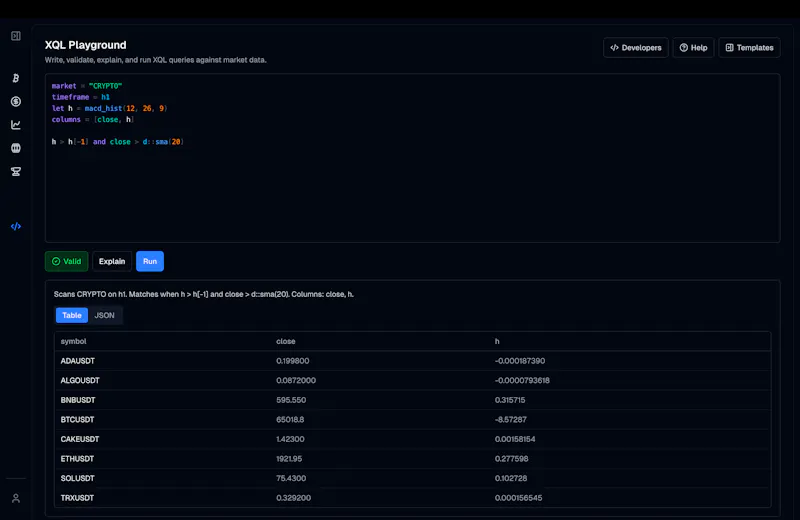Click close value 75.4300
The height and width of the screenshot is (520, 800).
coord(291,478)
